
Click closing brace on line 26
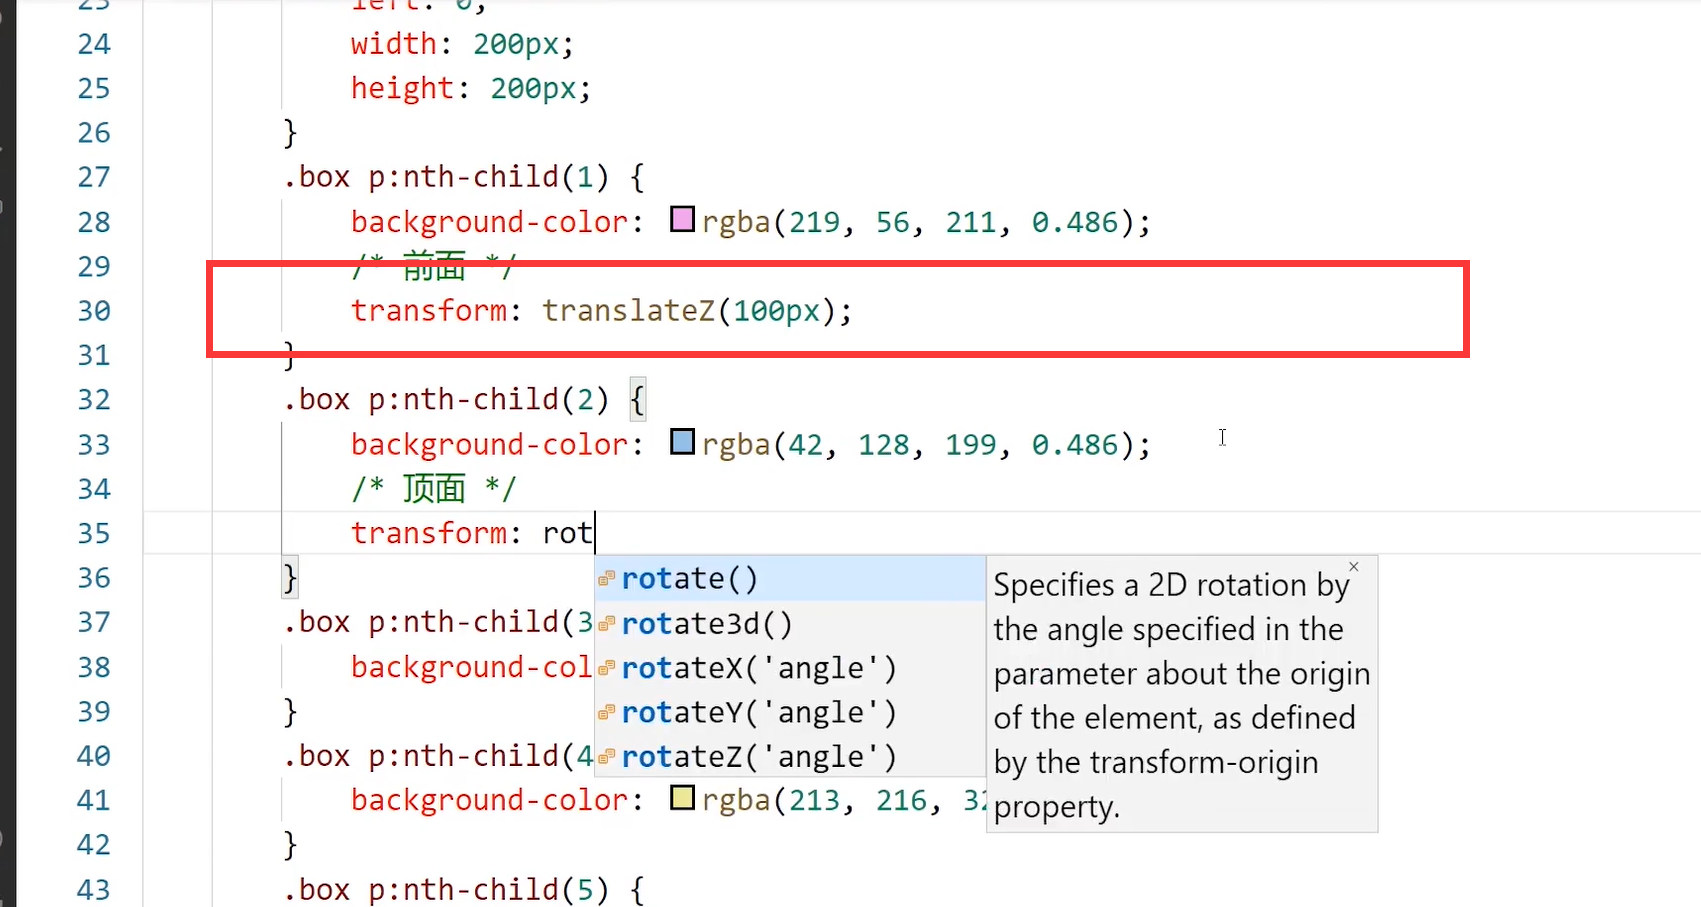(290, 132)
